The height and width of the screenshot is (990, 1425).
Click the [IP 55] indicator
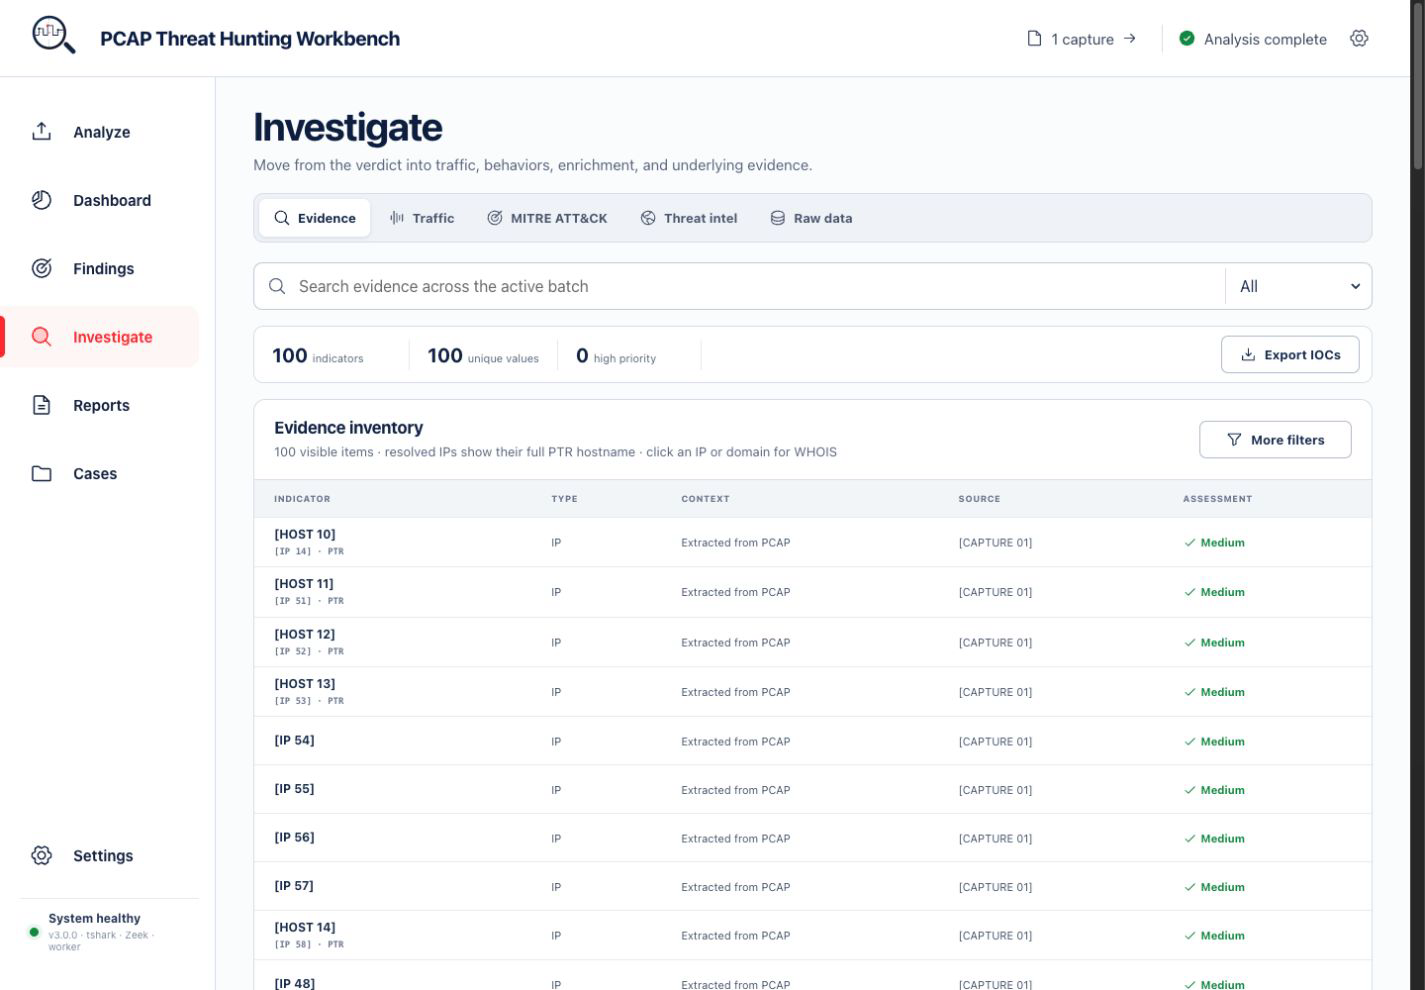point(294,788)
